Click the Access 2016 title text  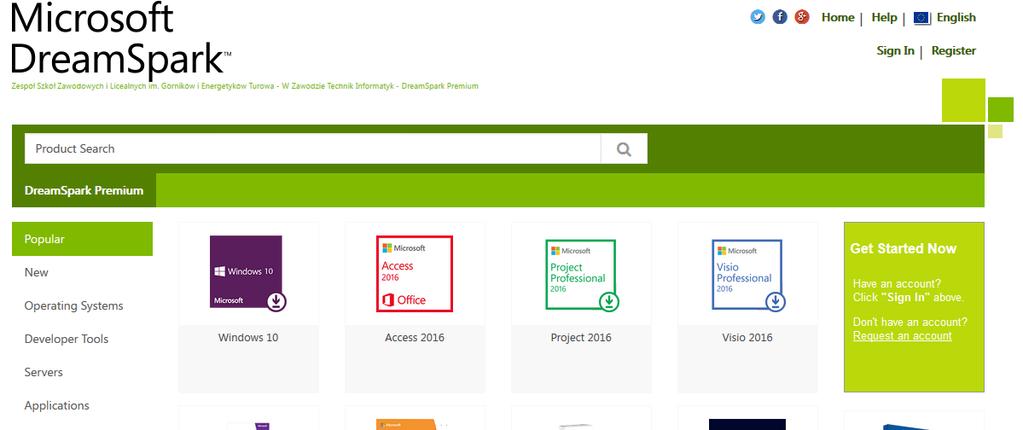[x=414, y=337]
